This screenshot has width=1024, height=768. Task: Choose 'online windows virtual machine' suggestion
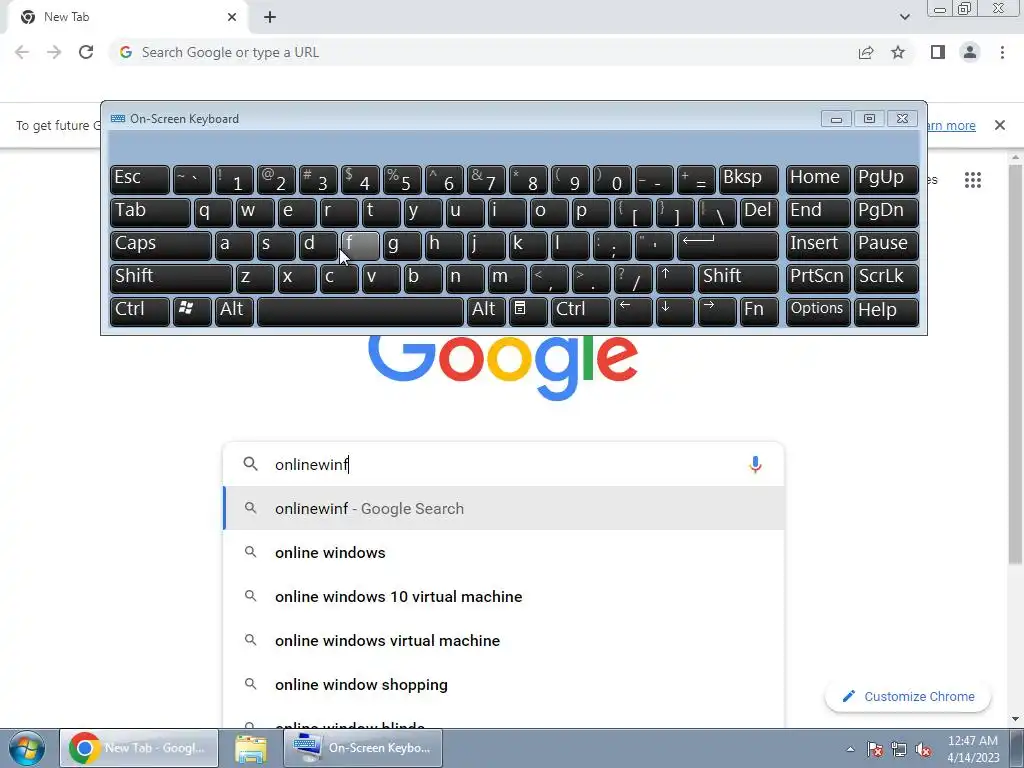click(504, 640)
